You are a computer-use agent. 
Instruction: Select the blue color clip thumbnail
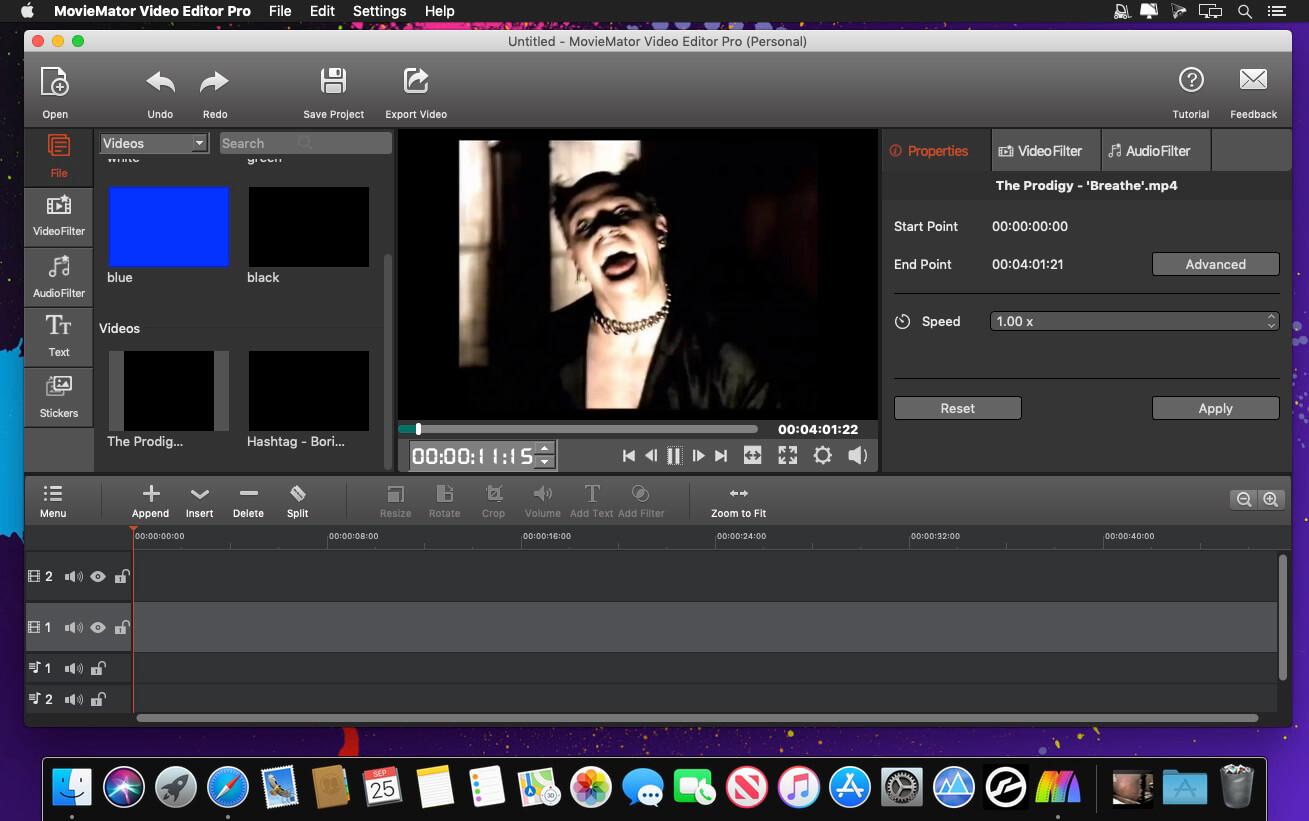click(x=169, y=226)
